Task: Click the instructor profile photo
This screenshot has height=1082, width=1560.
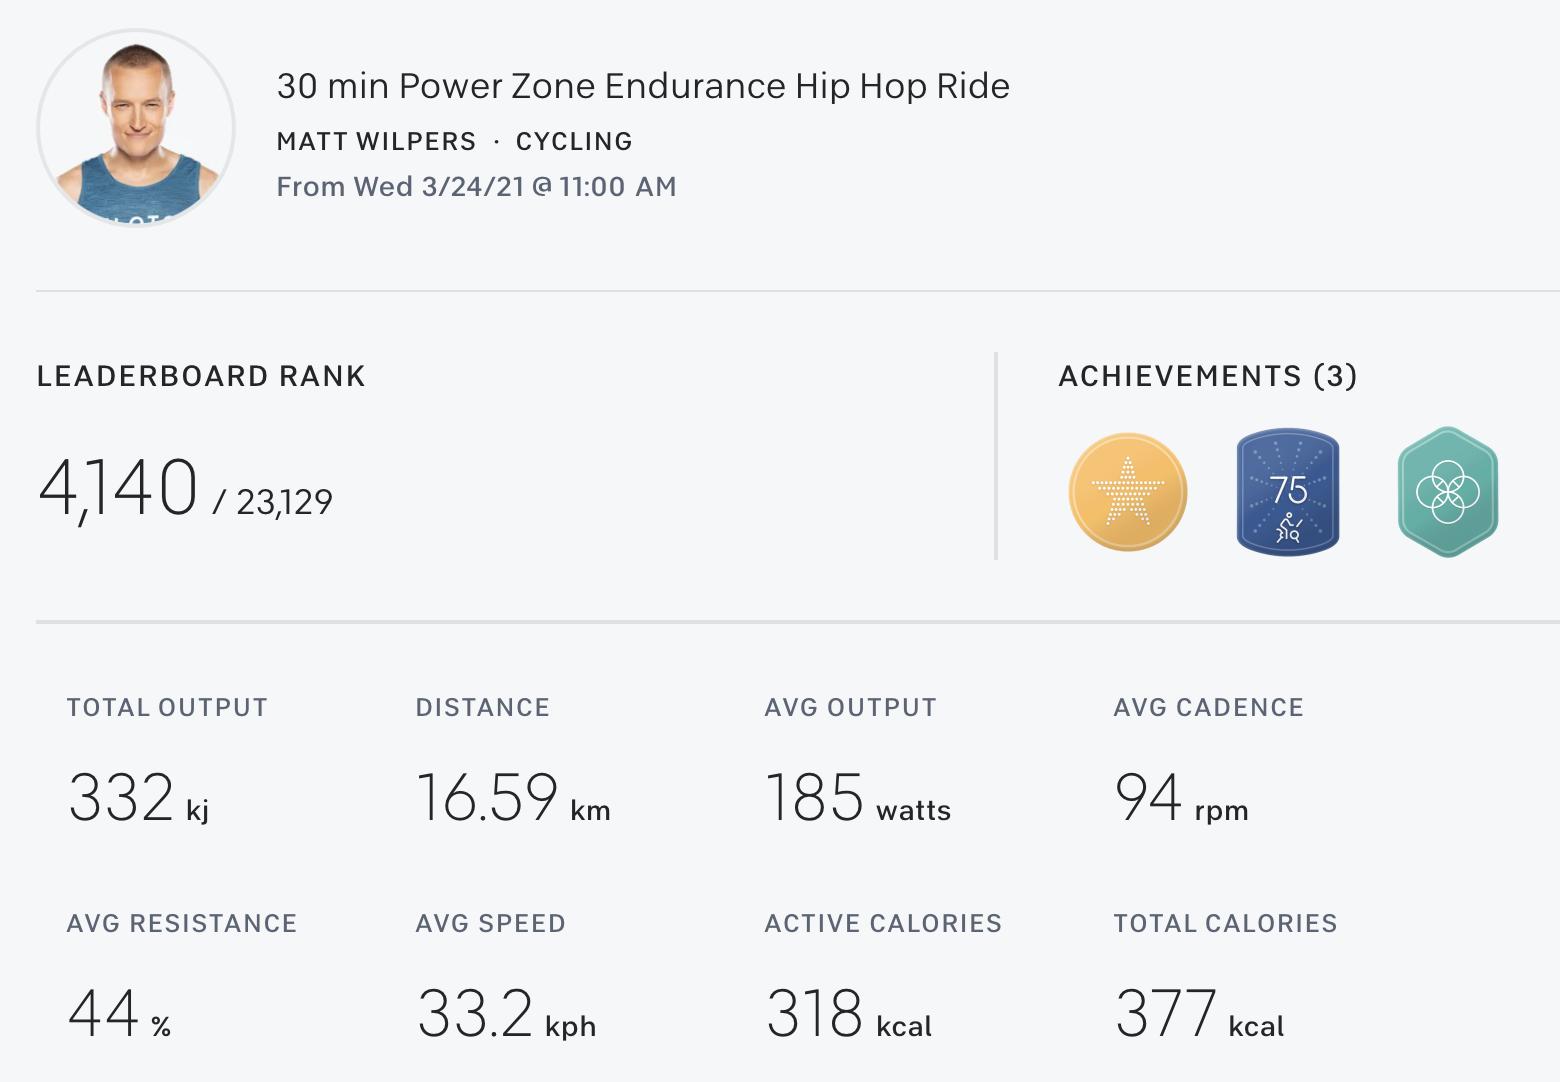Action: point(136,128)
